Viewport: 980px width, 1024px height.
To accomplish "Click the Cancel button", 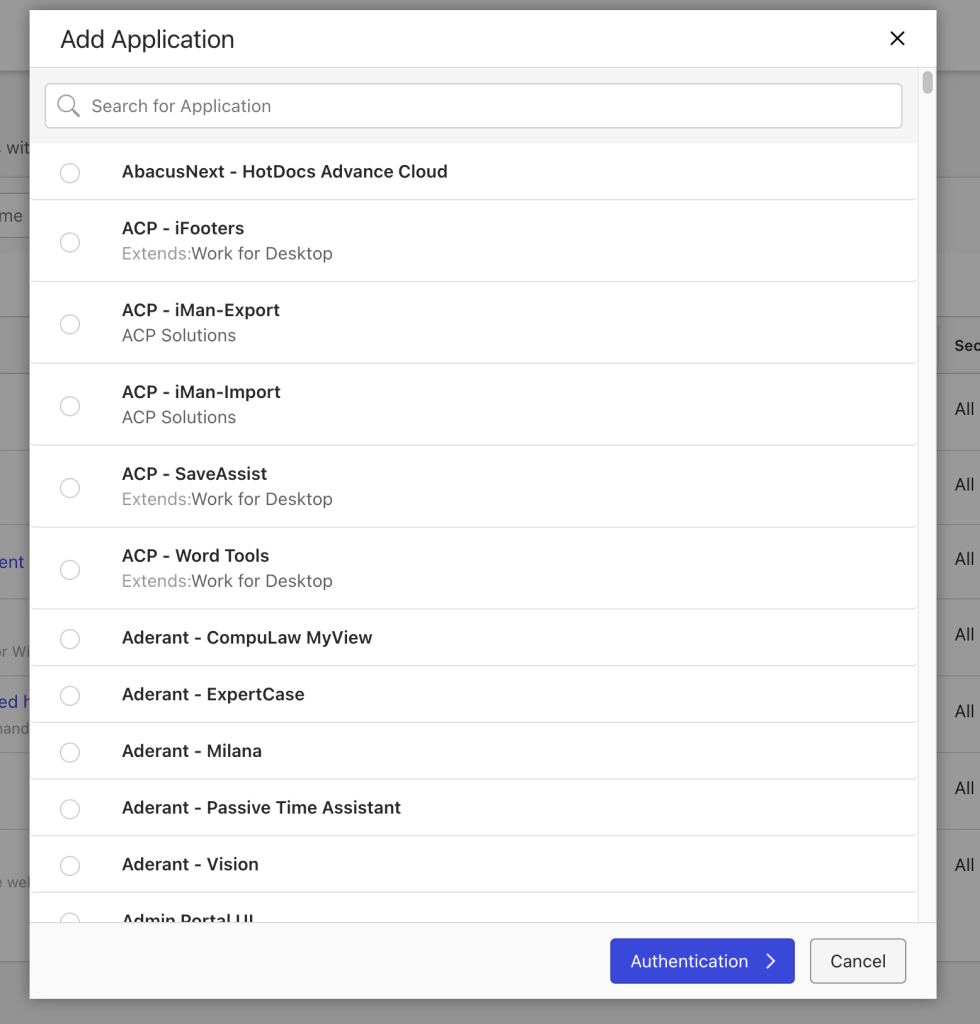I will (857, 961).
